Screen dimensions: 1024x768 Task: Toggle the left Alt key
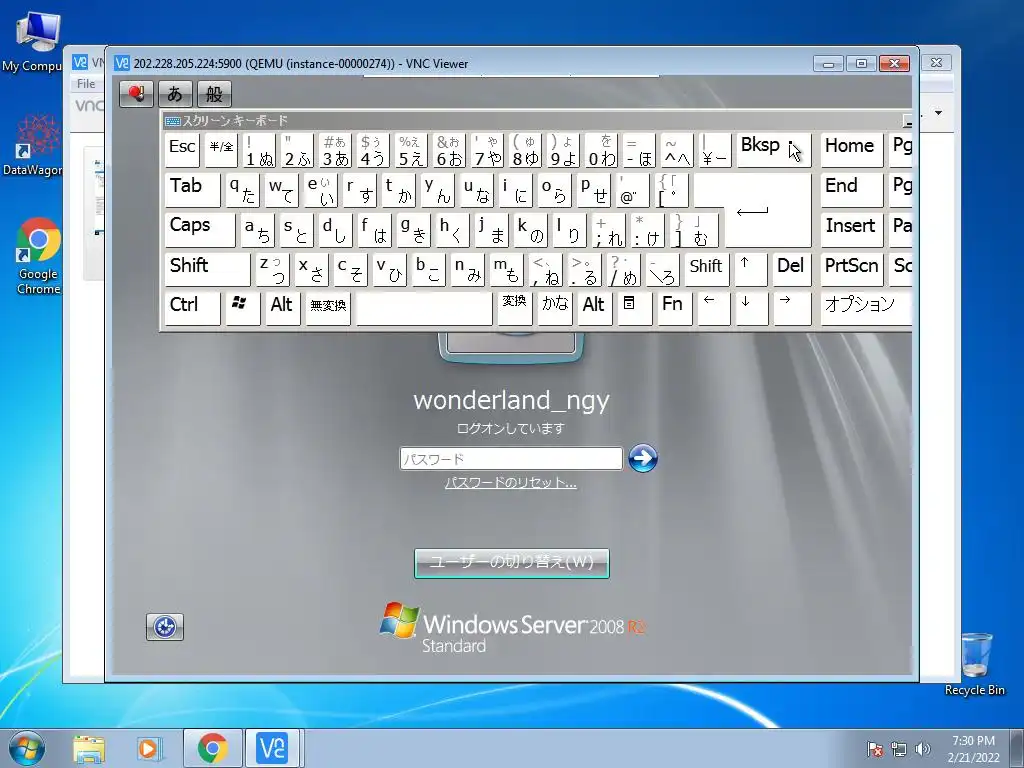click(x=282, y=308)
